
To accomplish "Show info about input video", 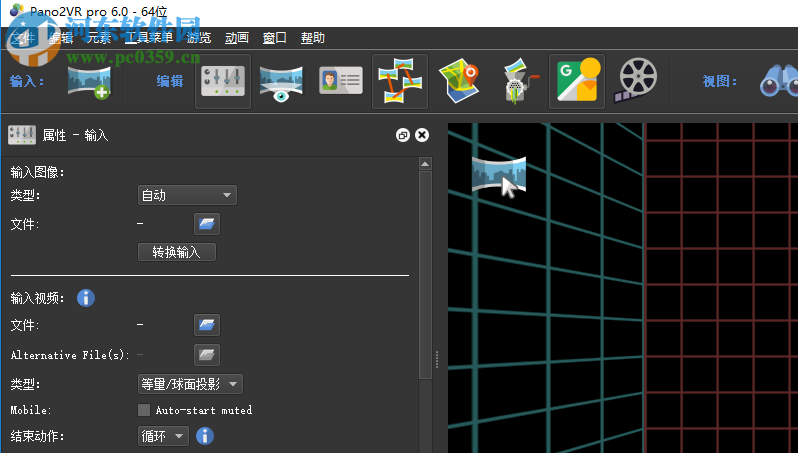I will point(86,298).
